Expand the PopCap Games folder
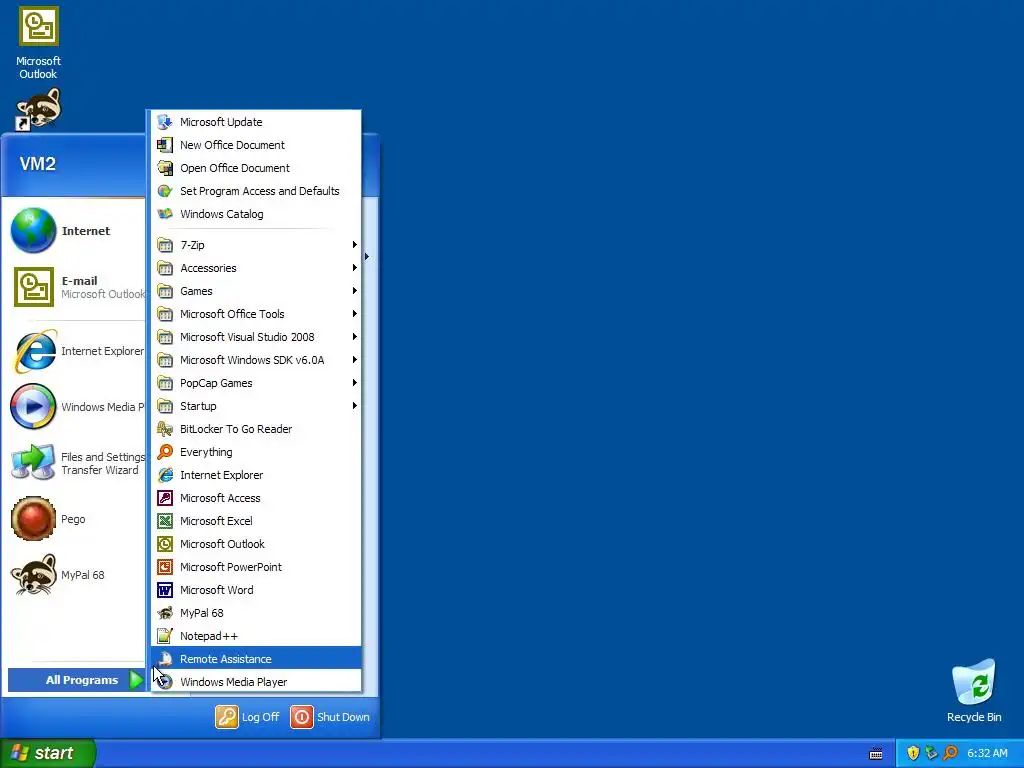 click(255, 383)
